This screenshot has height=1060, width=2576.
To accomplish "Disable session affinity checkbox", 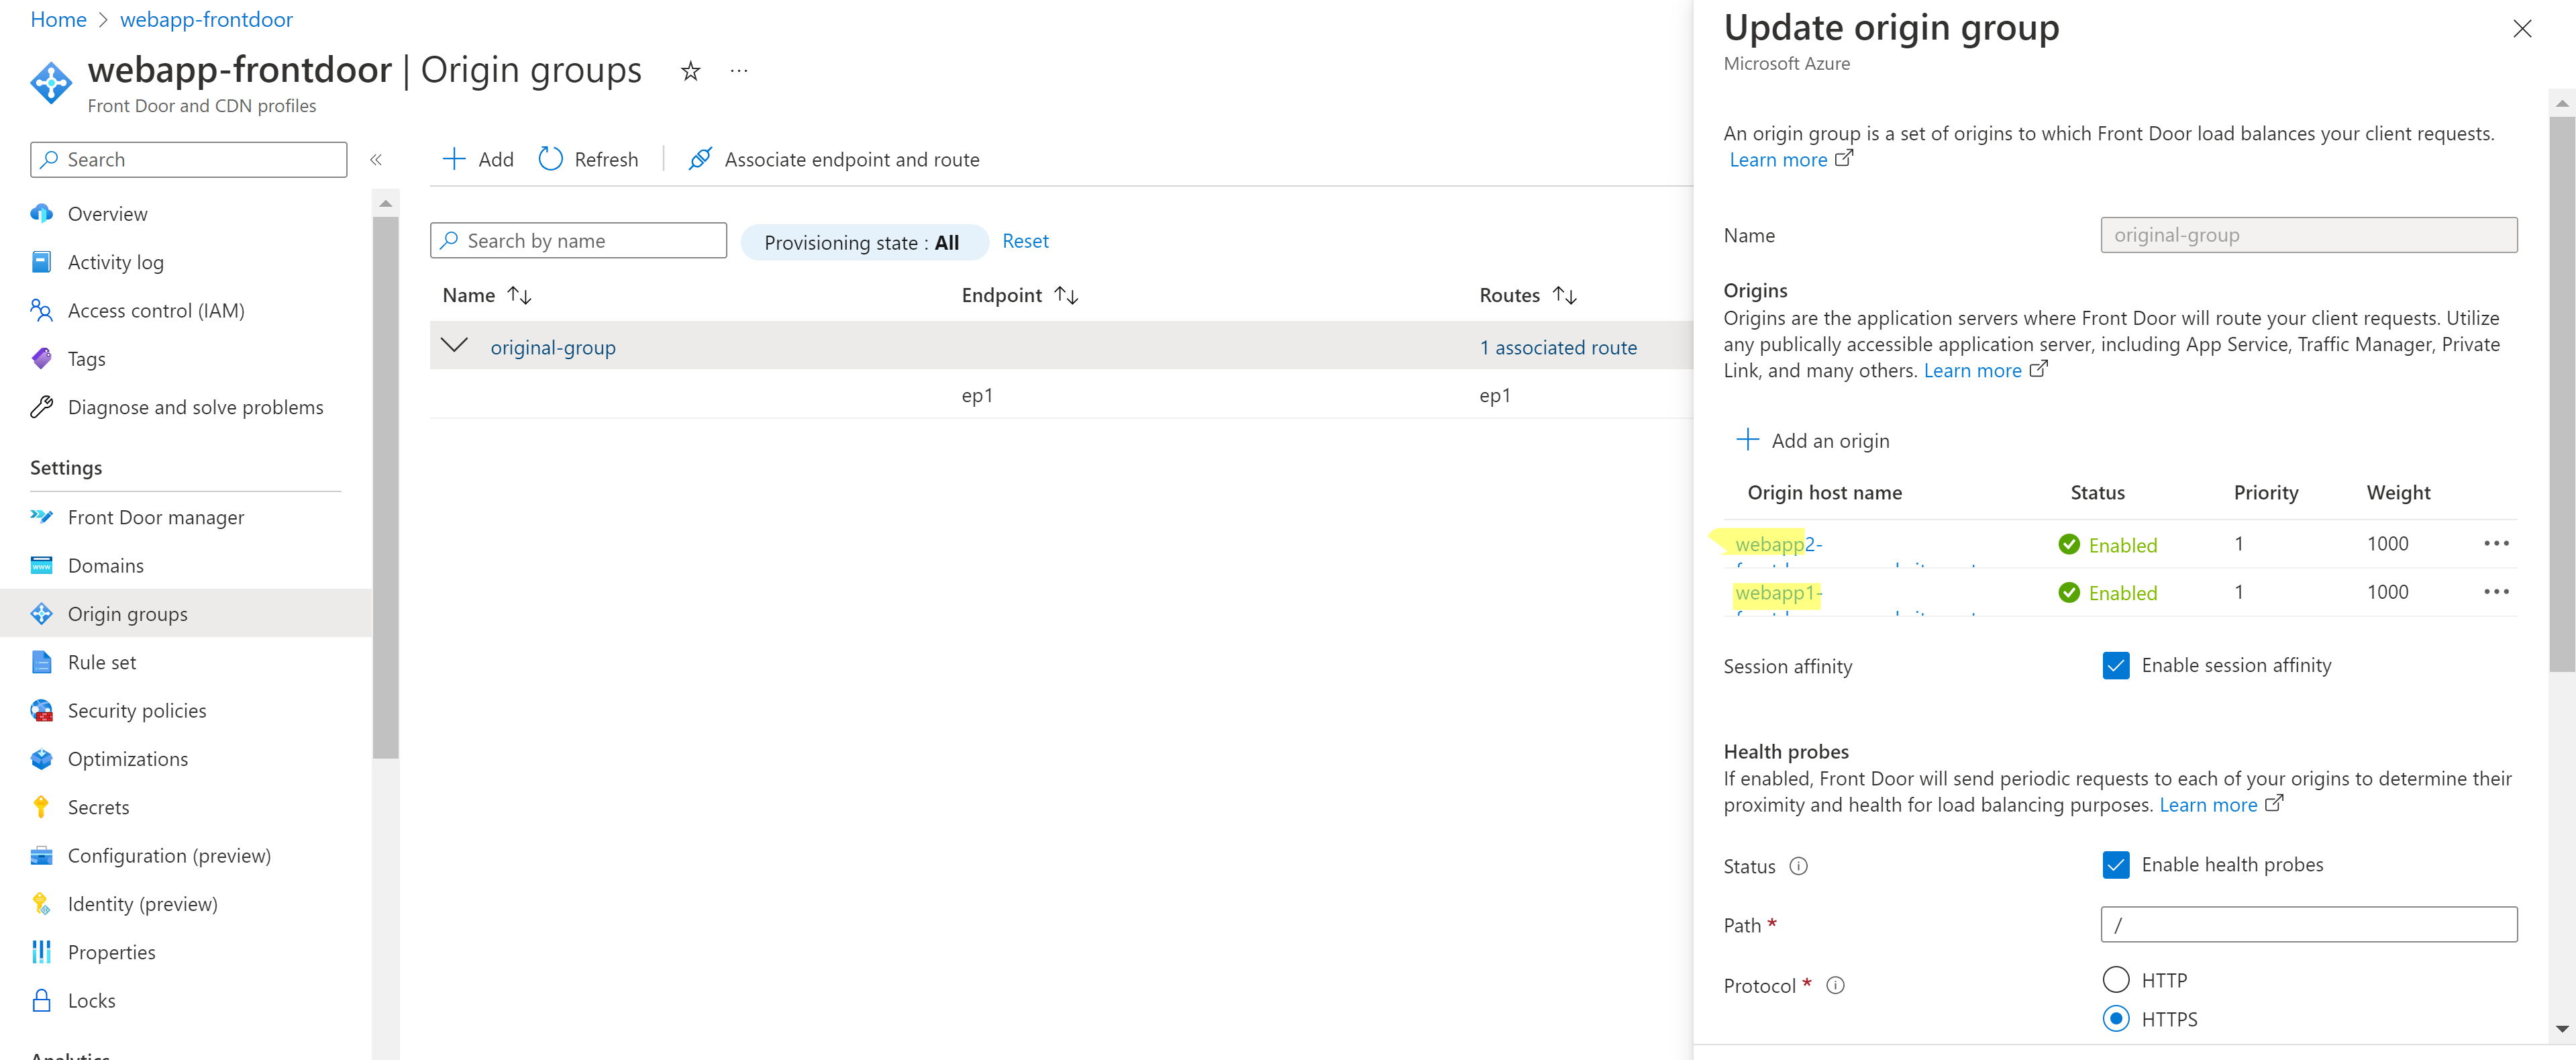I will click(x=2116, y=665).
